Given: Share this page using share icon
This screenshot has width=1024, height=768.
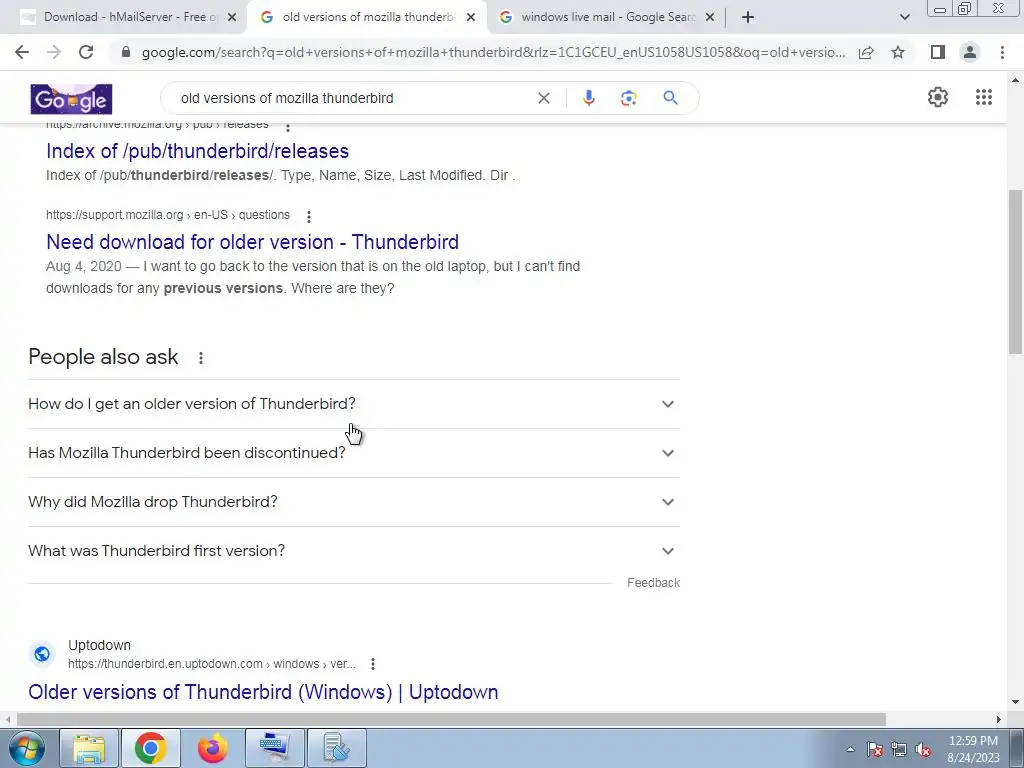Looking at the screenshot, I should (x=866, y=52).
